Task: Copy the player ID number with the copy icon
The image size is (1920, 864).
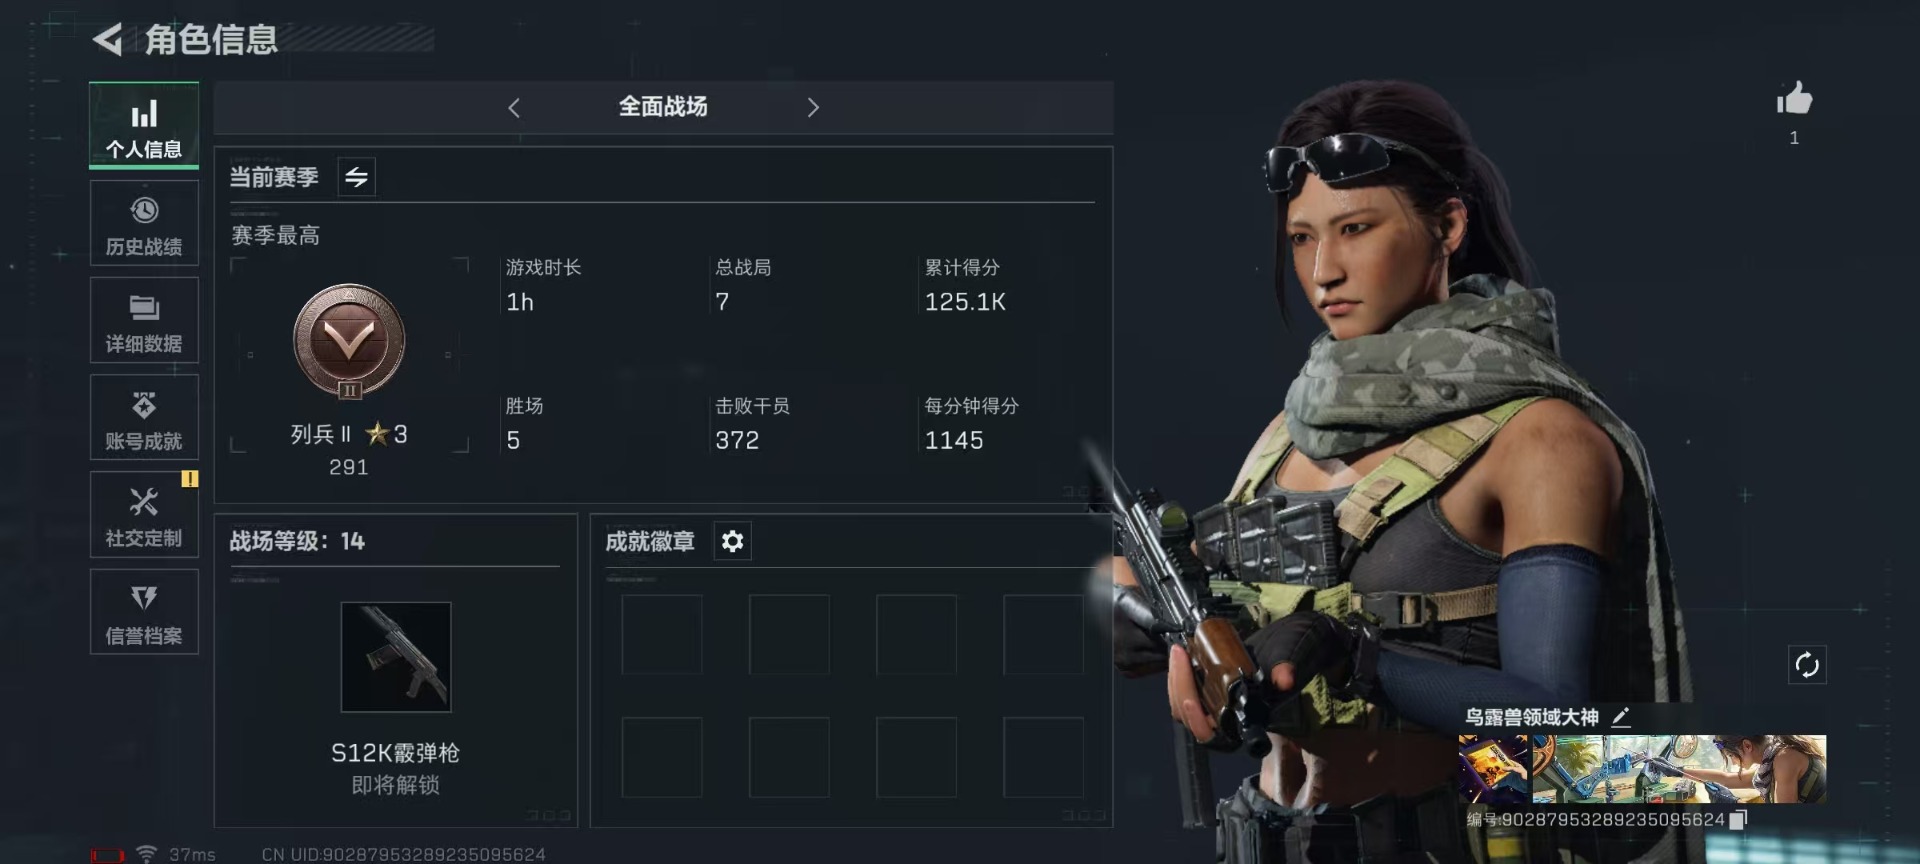Action: 1738,820
